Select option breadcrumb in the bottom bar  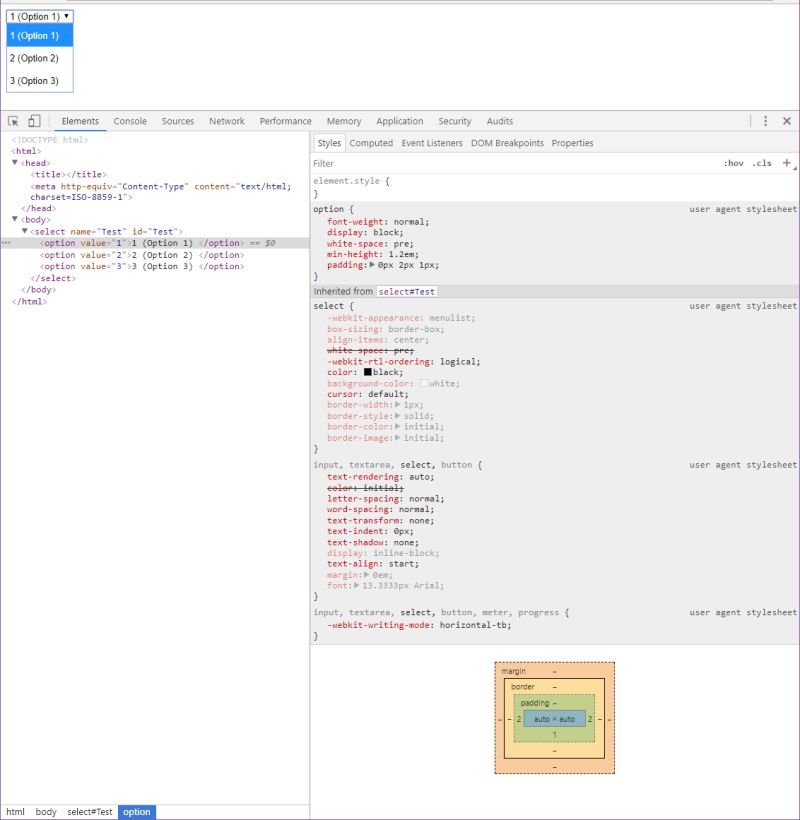136,812
